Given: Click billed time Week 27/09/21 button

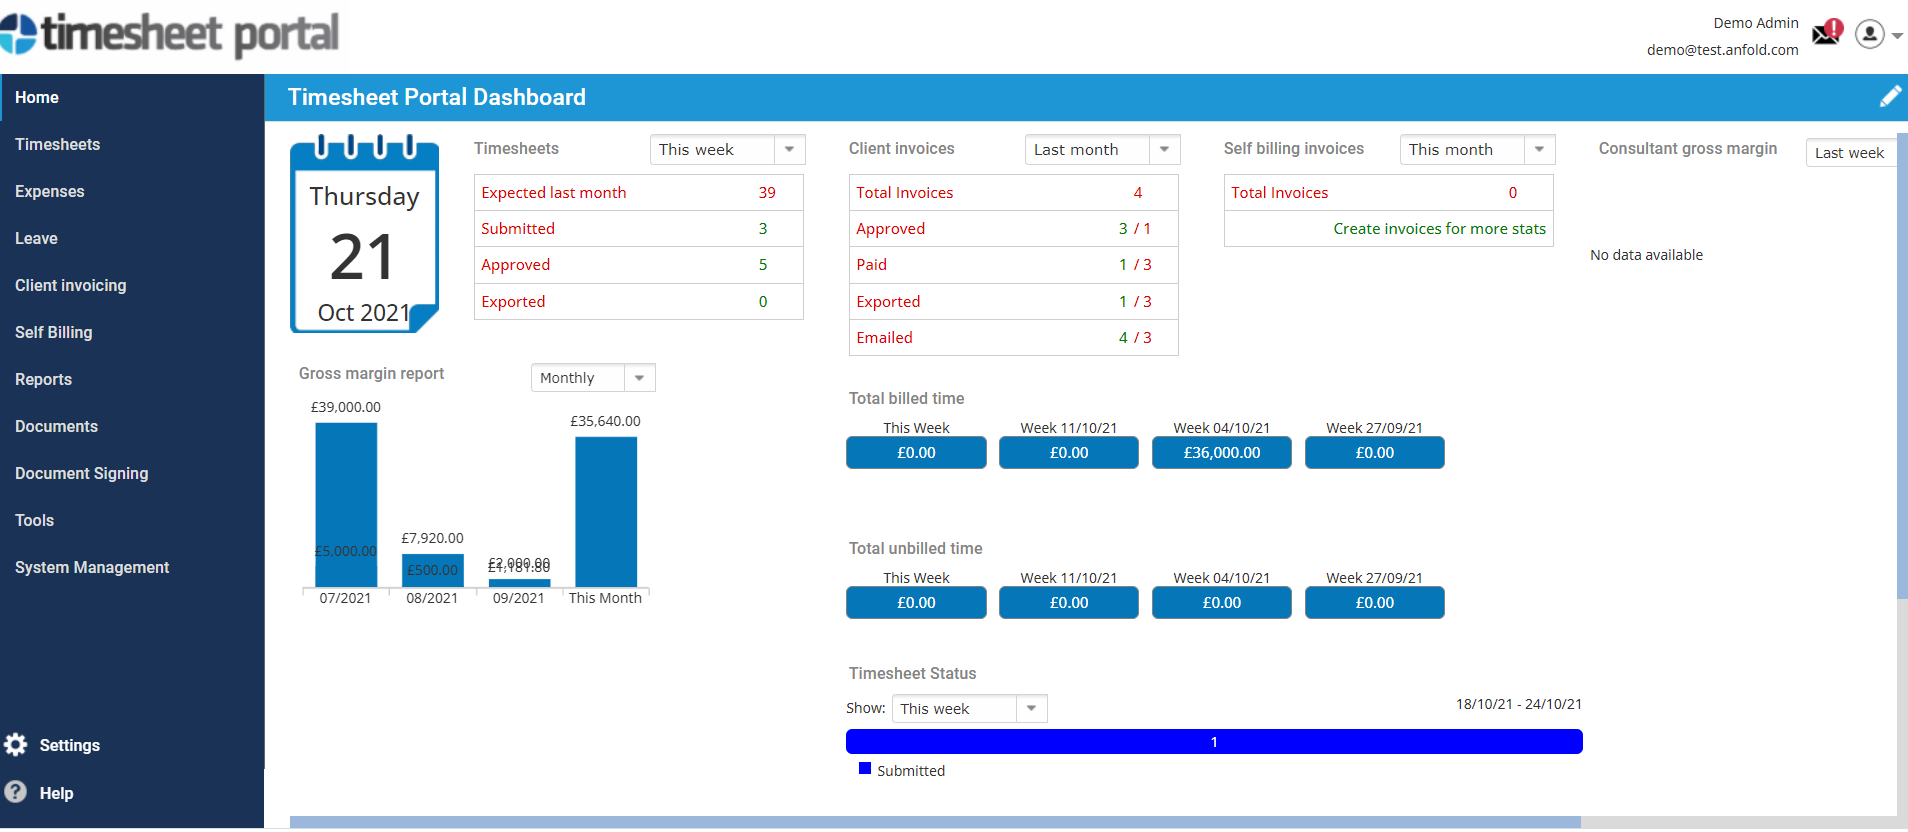Looking at the screenshot, I should point(1375,452).
